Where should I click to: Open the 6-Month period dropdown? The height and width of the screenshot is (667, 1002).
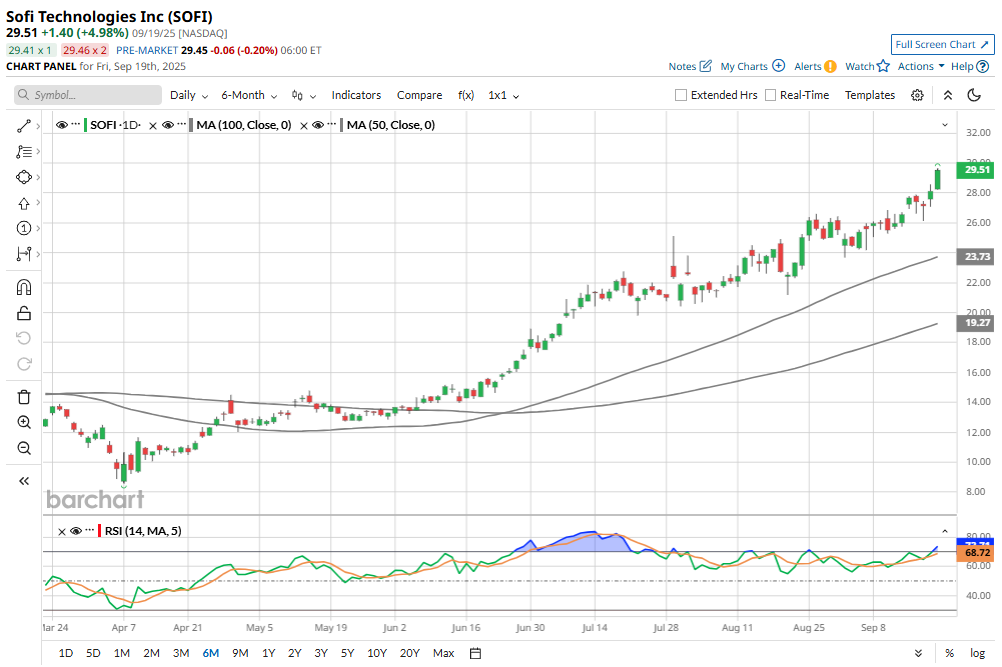249,95
